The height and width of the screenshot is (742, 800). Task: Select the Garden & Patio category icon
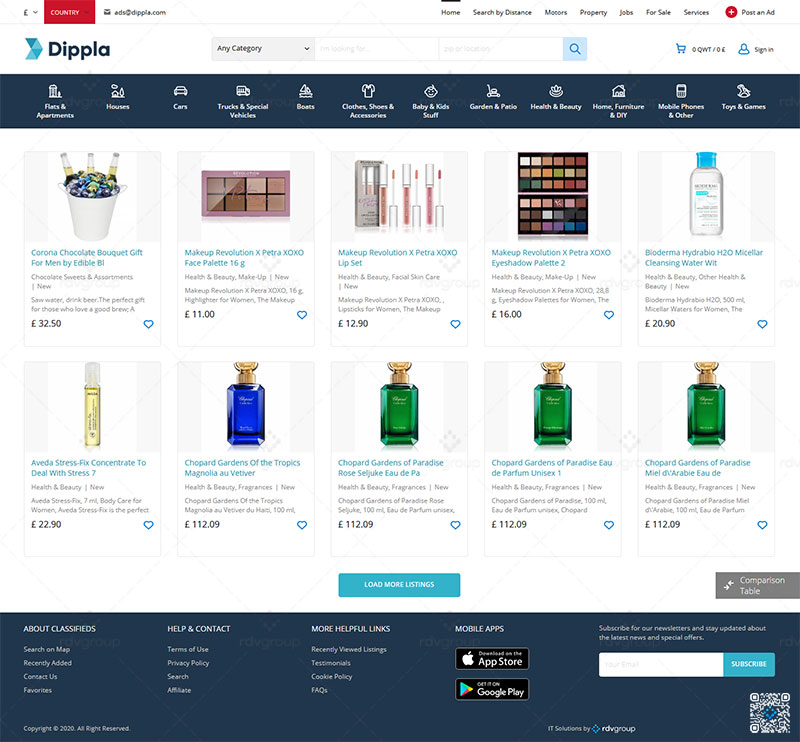click(x=493, y=91)
